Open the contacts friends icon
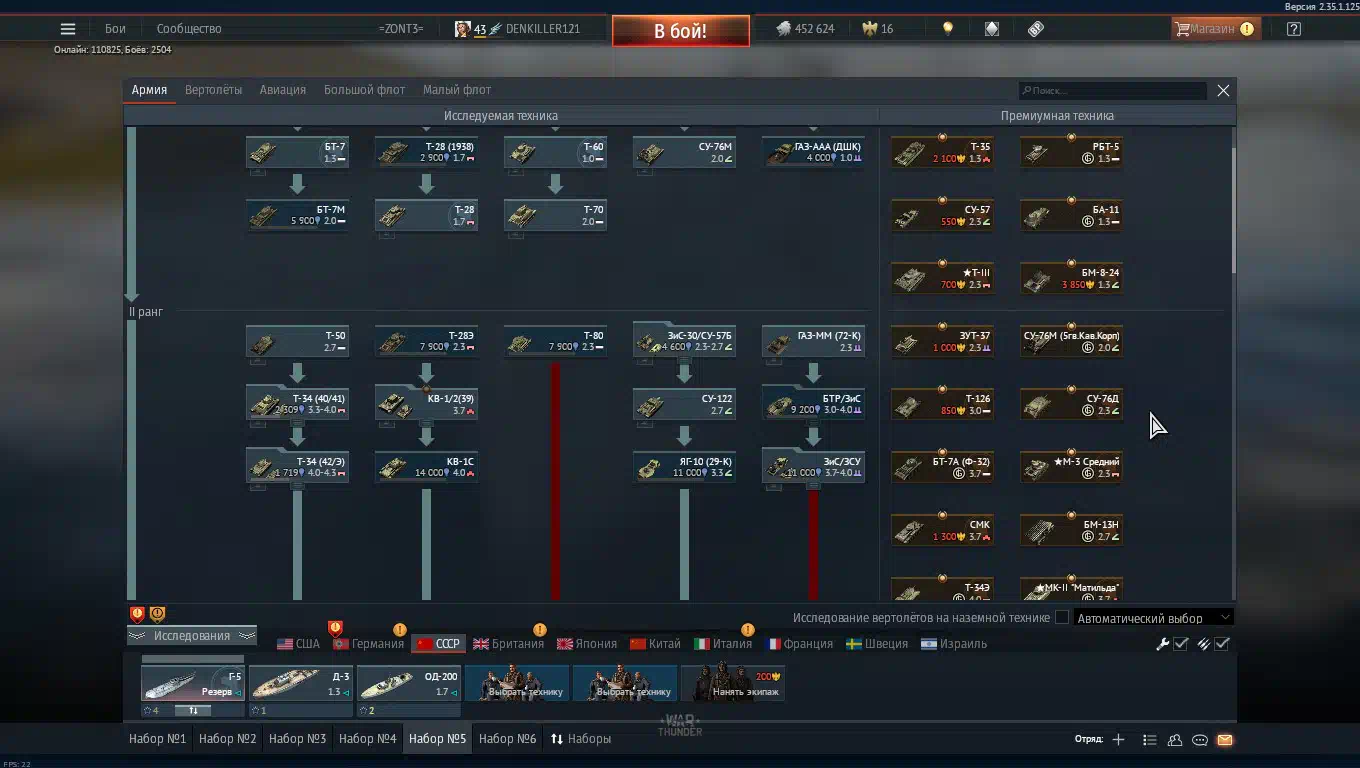Image resolution: width=1360 pixels, height=768 pixels. click(1174, 739)
